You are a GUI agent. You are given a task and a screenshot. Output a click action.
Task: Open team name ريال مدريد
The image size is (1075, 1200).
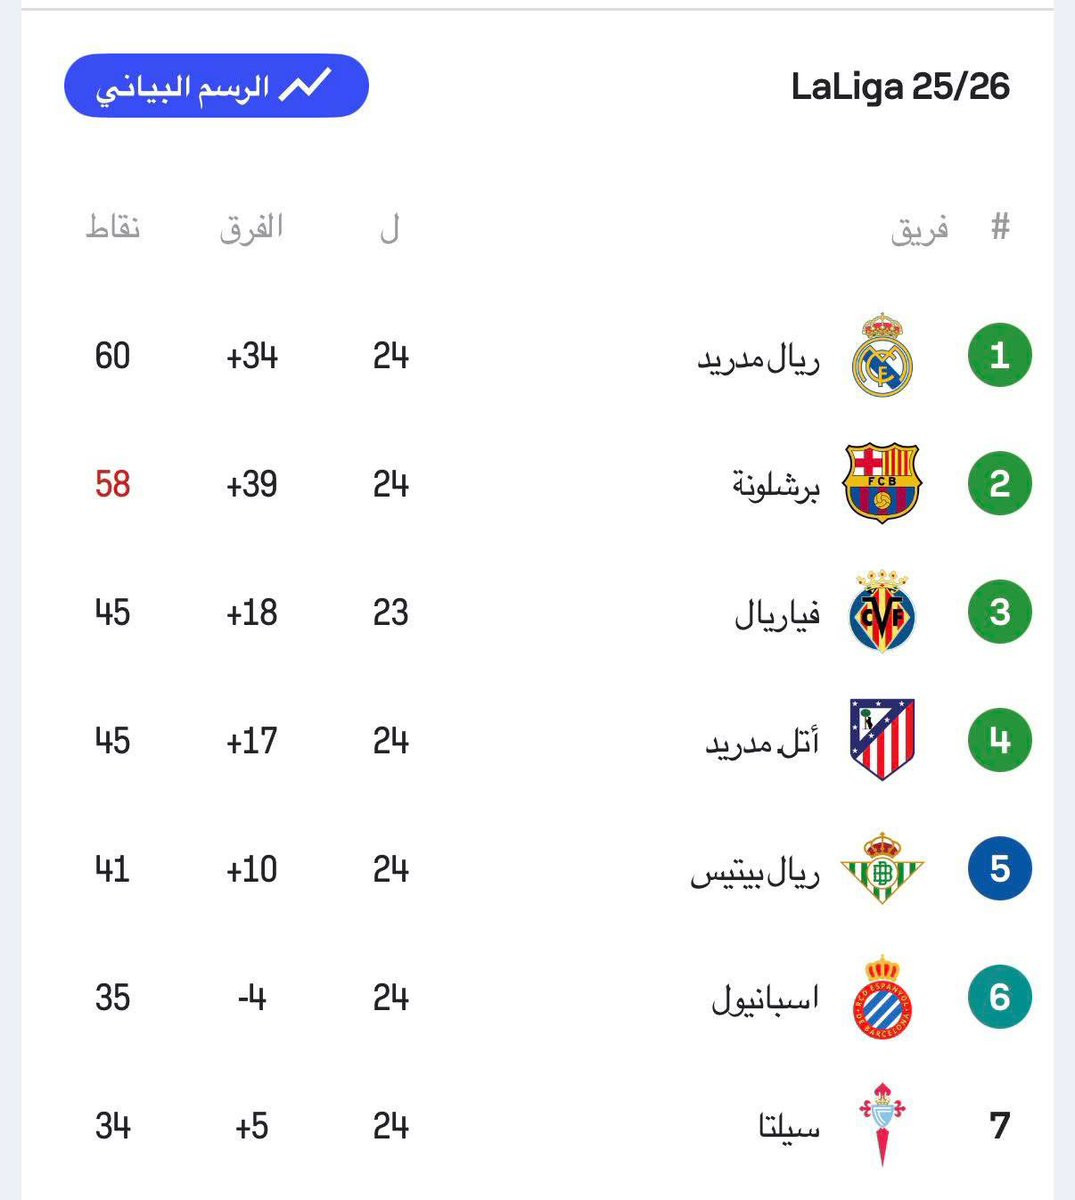point(758,358)
